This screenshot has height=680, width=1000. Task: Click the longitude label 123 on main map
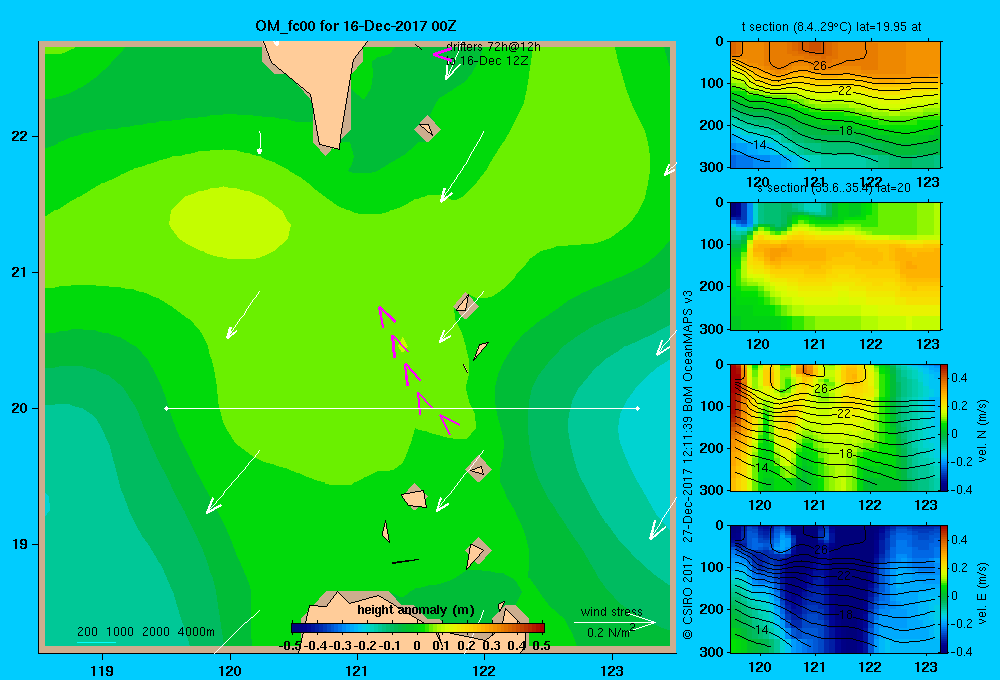[x=612, y=670]
